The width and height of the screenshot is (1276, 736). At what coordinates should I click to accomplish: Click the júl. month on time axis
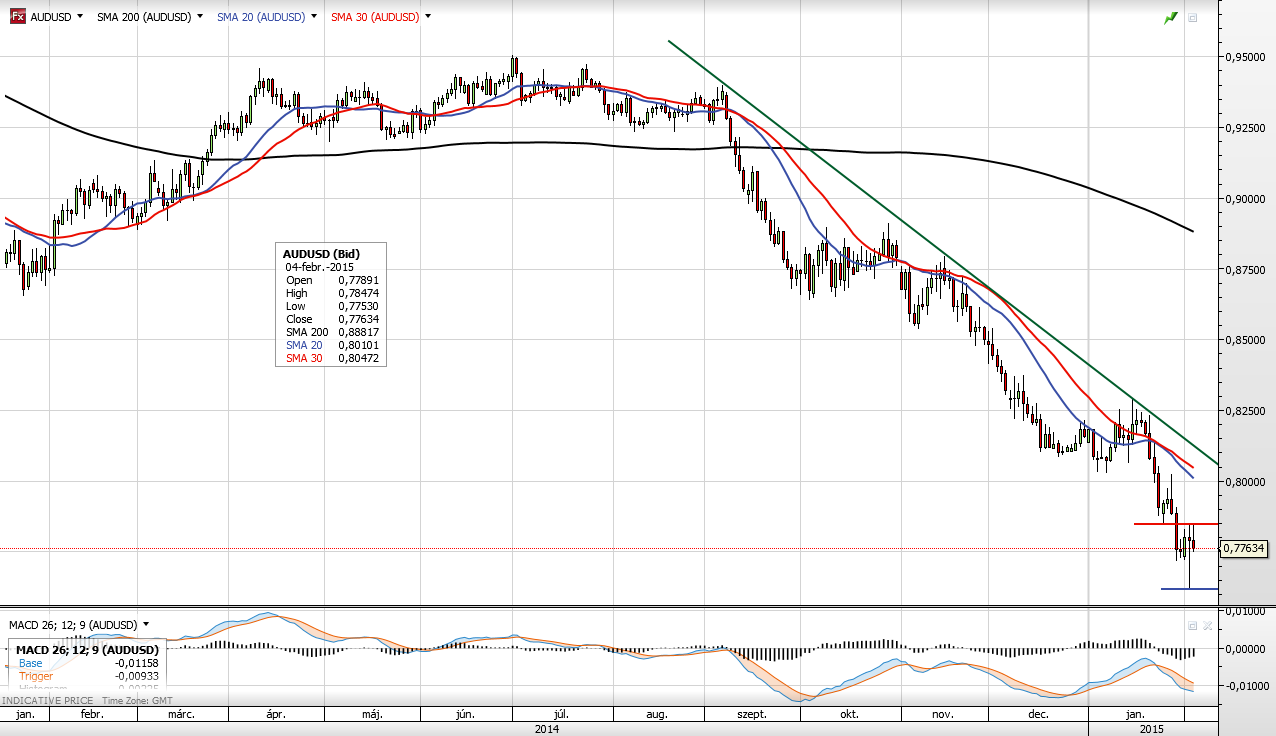(561, 715)
